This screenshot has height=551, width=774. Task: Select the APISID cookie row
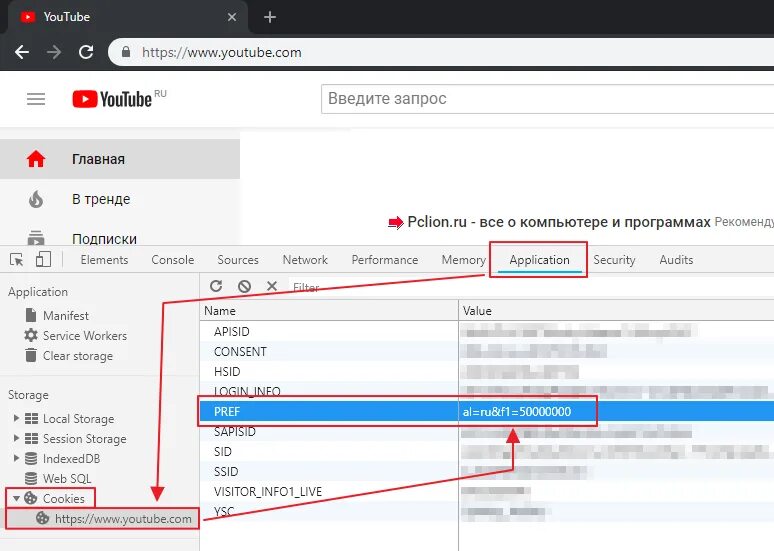coord(487,331)
